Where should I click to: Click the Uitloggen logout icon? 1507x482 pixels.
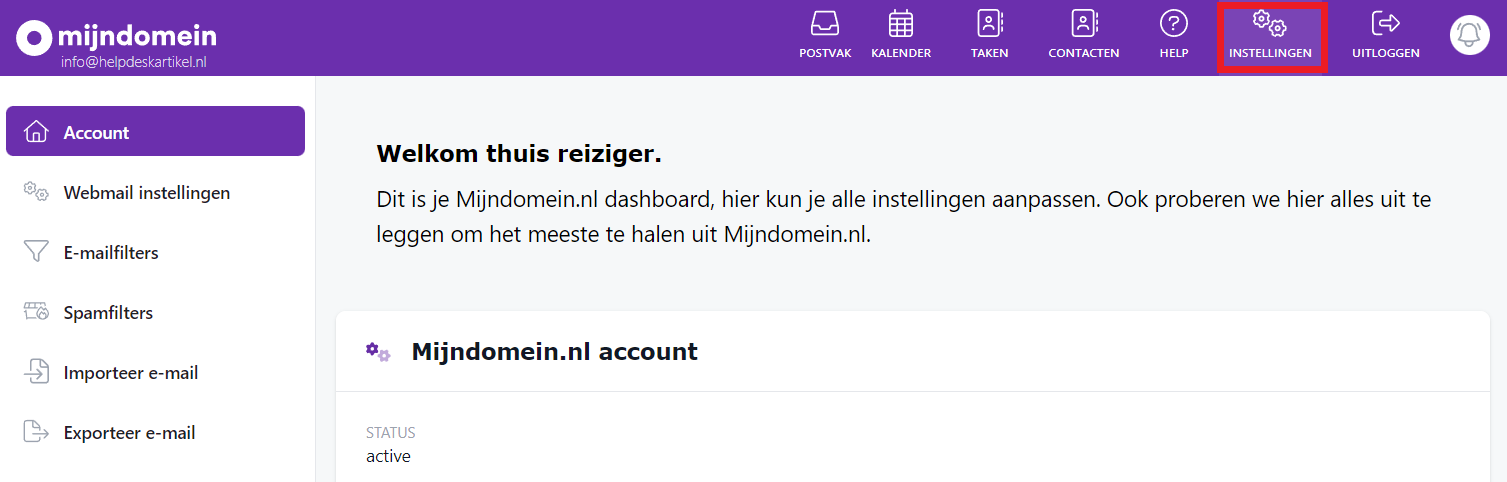pos(1385,24)
